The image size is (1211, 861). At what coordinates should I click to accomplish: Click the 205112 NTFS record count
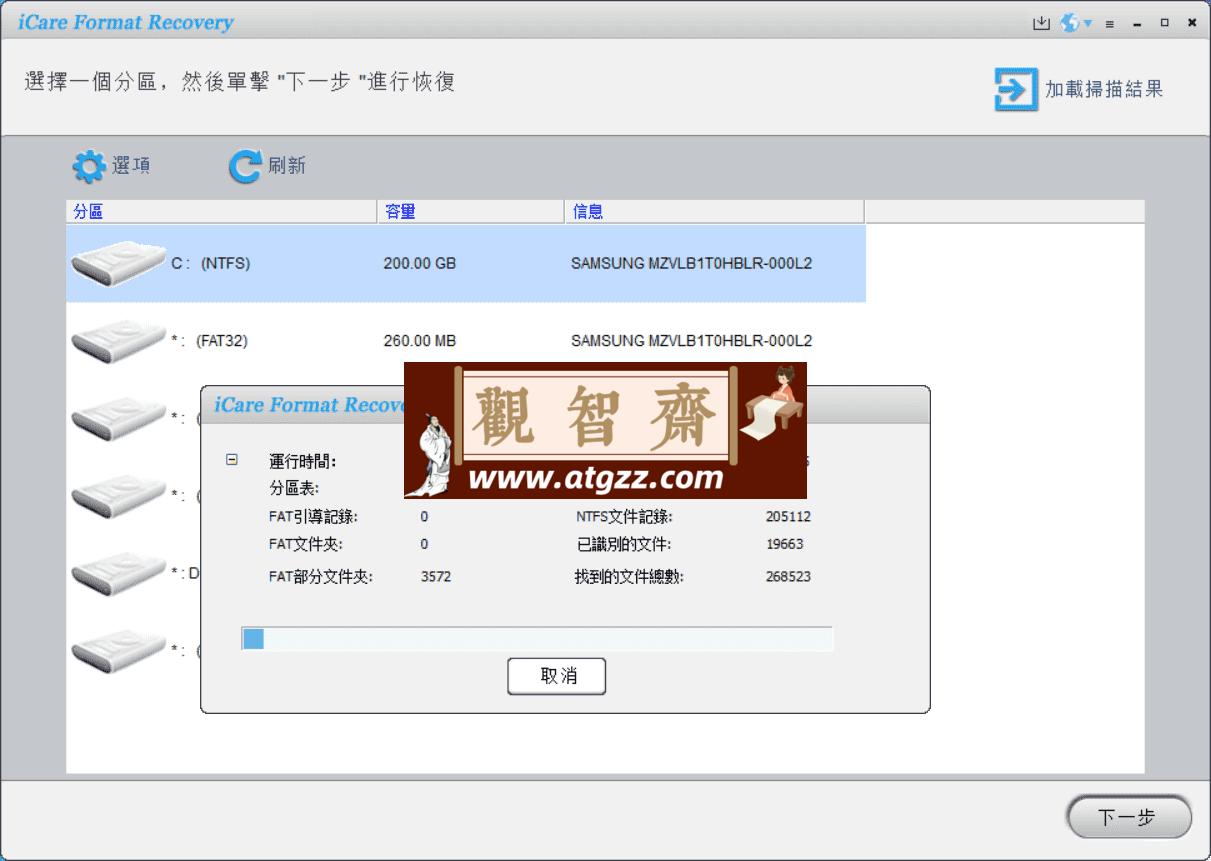[788, 517]
